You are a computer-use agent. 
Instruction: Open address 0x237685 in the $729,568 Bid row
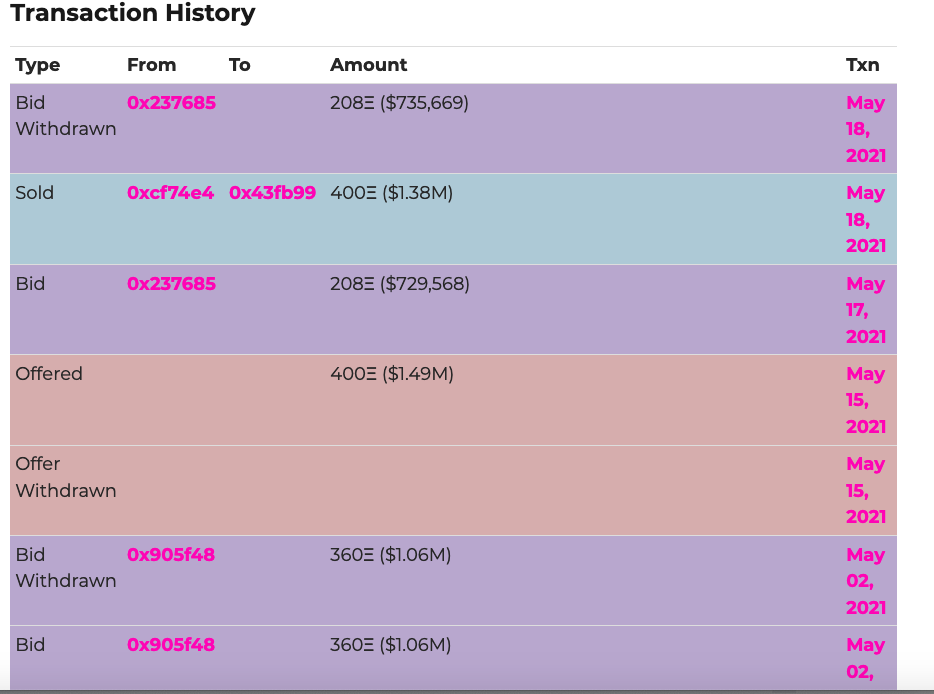[x=171, y=284]
